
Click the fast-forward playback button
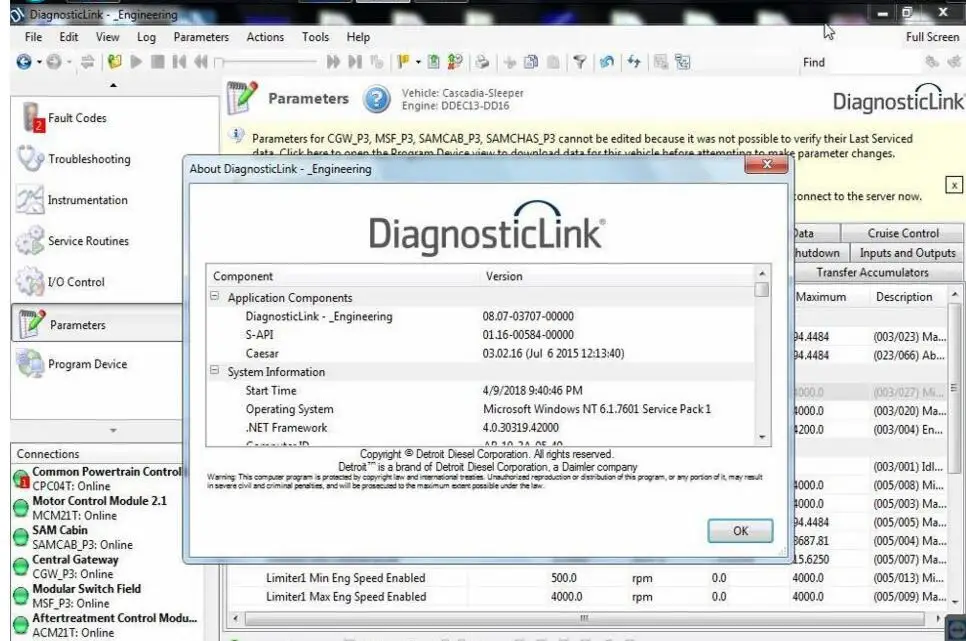coord(333,62)
